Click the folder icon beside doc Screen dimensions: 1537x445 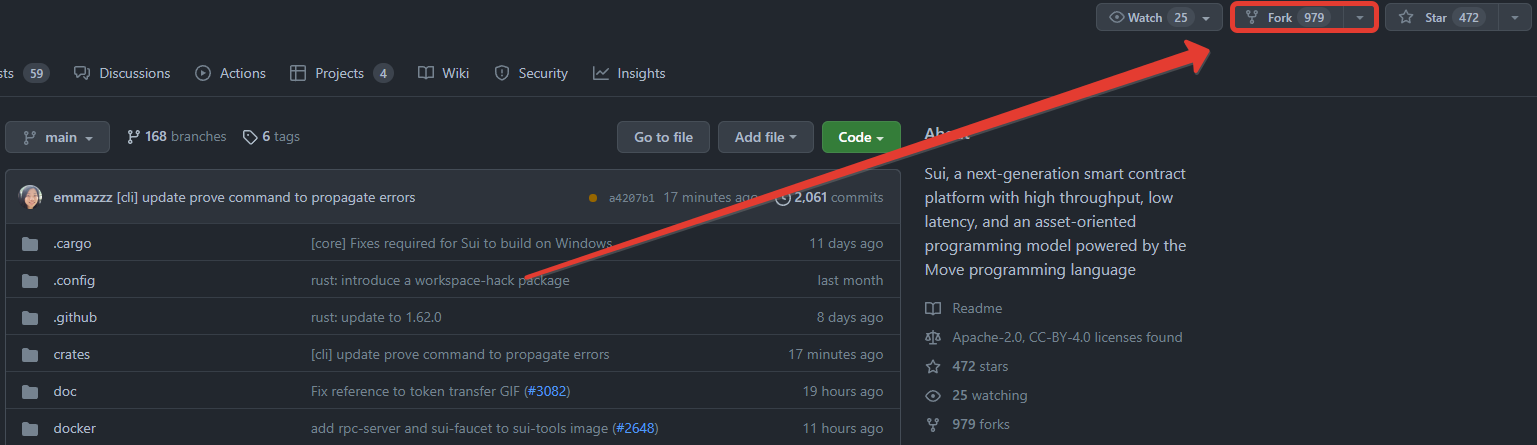tap(30, 391)
